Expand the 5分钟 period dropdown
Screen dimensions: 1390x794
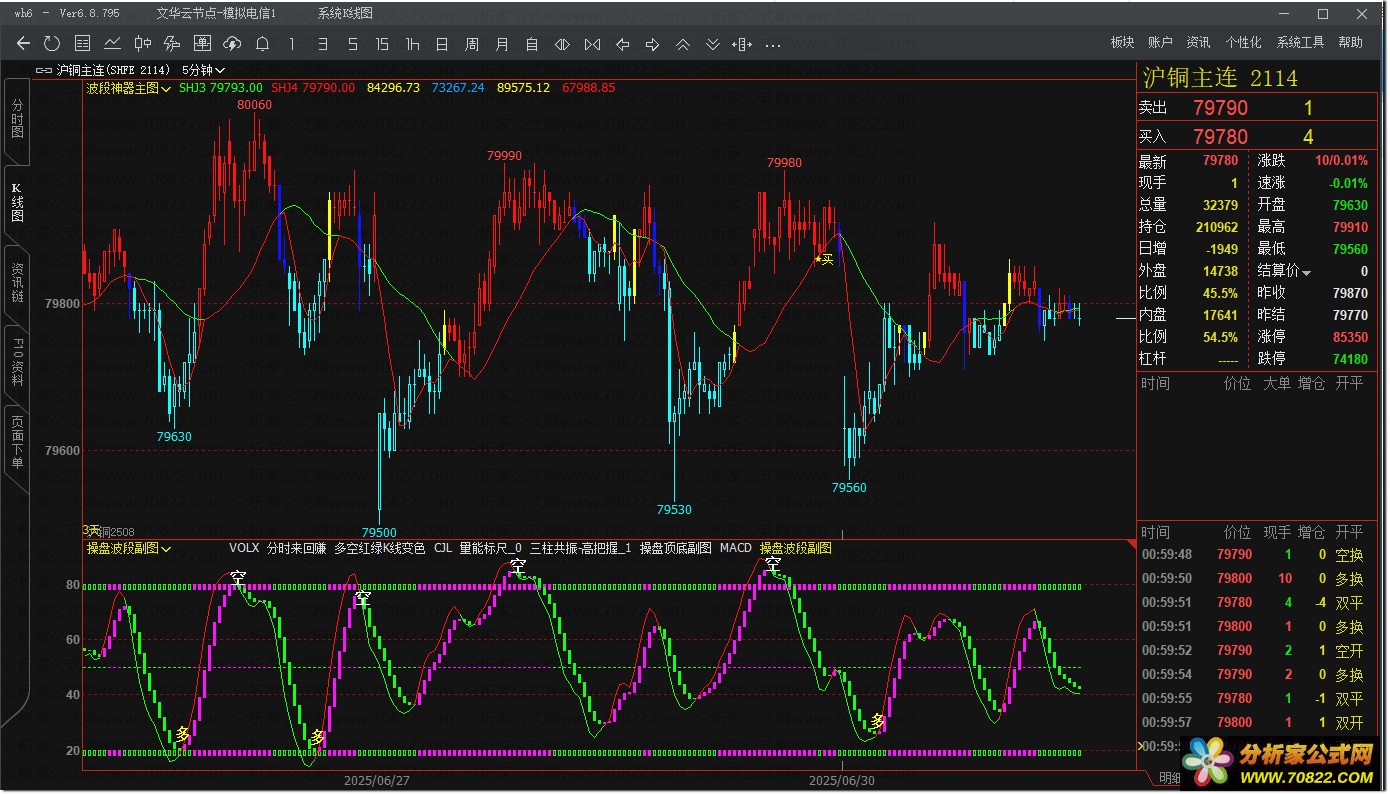click(x=203, y=70)
